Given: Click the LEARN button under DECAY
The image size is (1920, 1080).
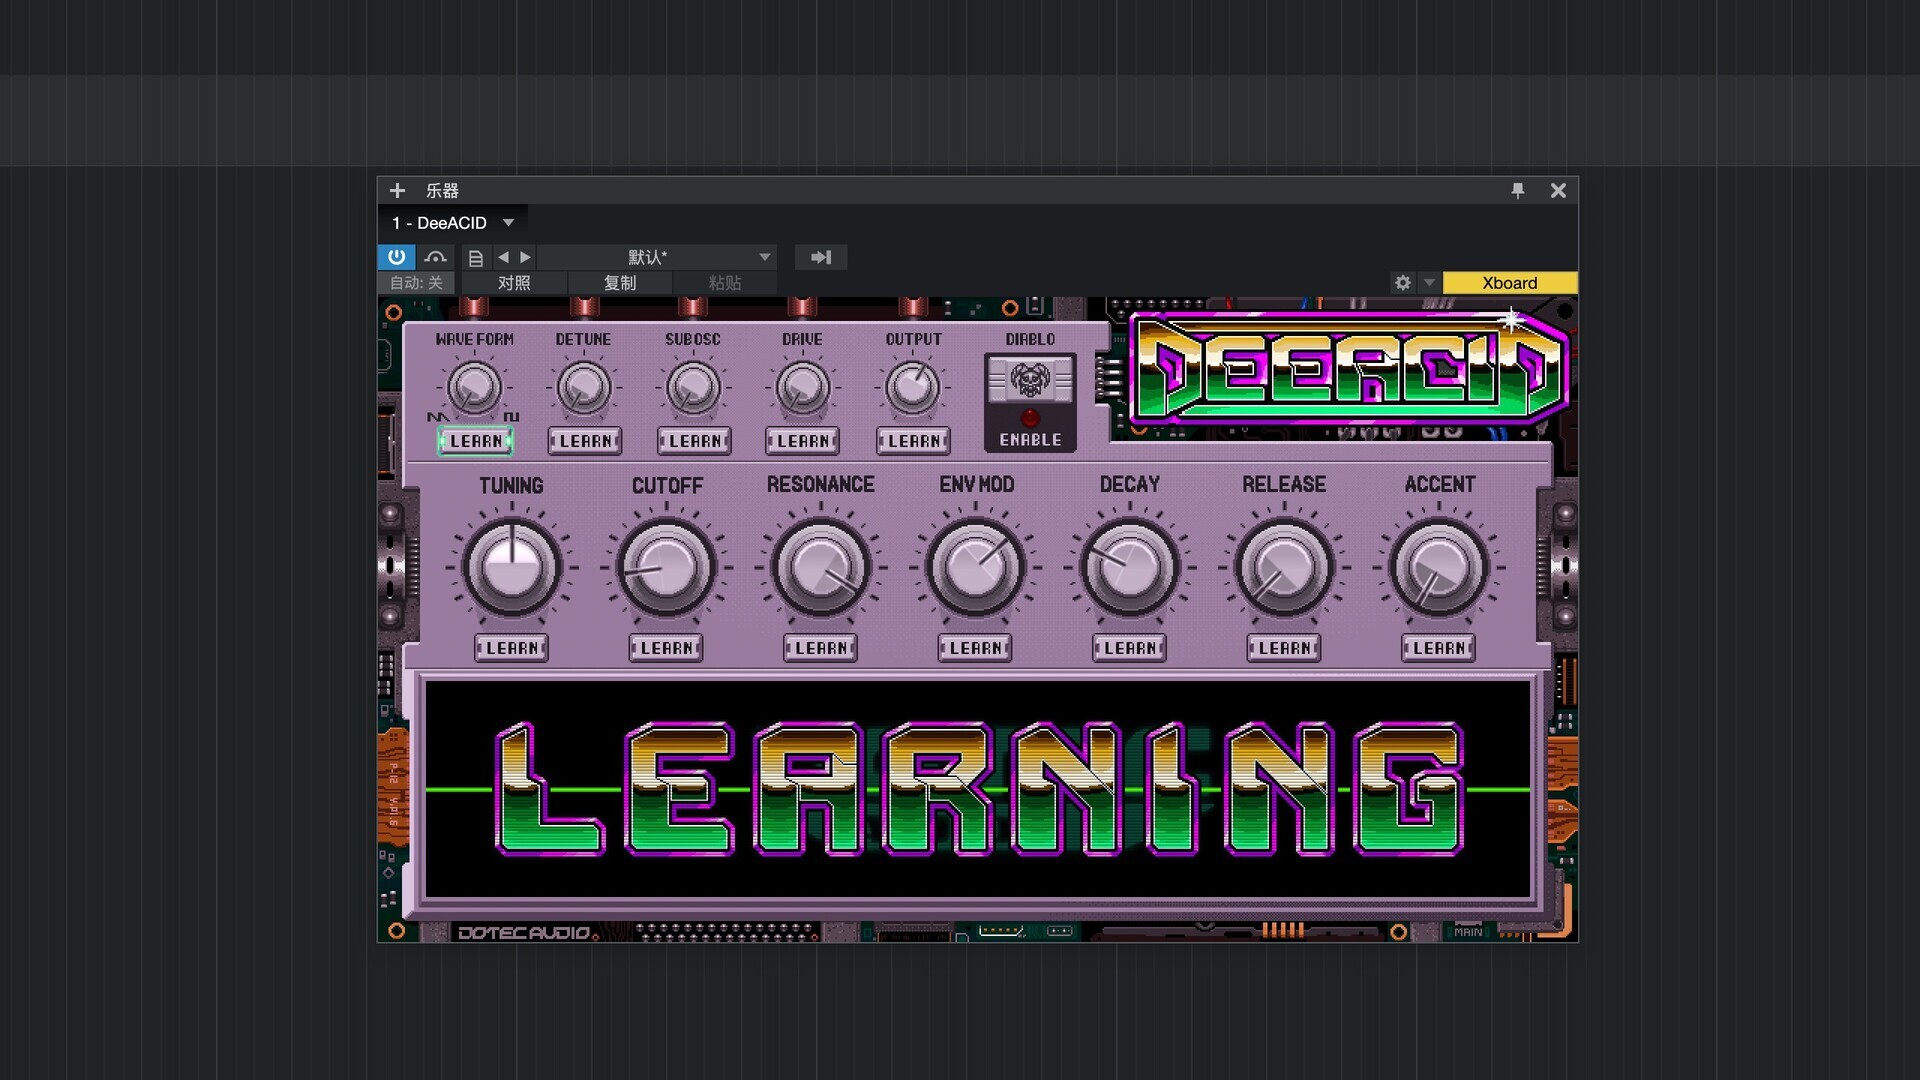Looking at the screenshot, I should coord(1130,648).
